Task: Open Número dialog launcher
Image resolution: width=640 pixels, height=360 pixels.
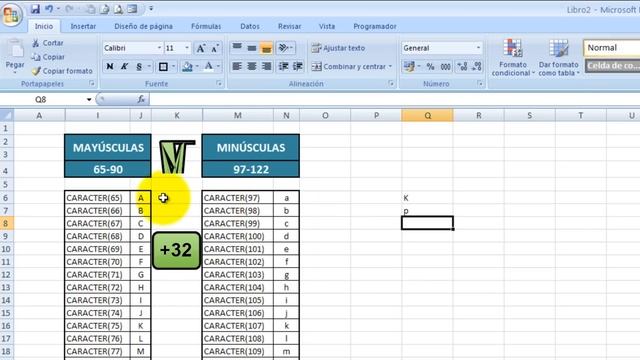Action: [480, 84]
